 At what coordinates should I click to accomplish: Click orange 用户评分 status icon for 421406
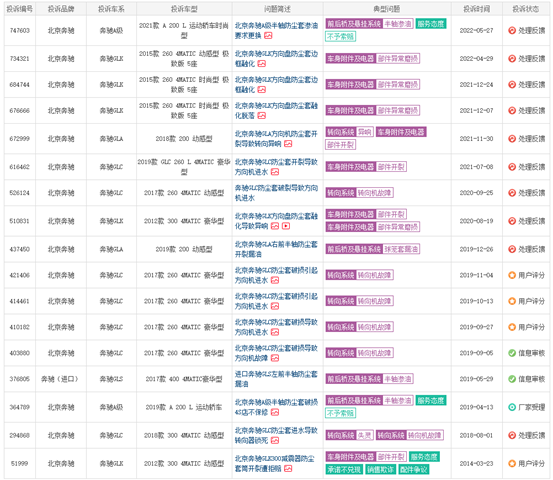[512, 275]
